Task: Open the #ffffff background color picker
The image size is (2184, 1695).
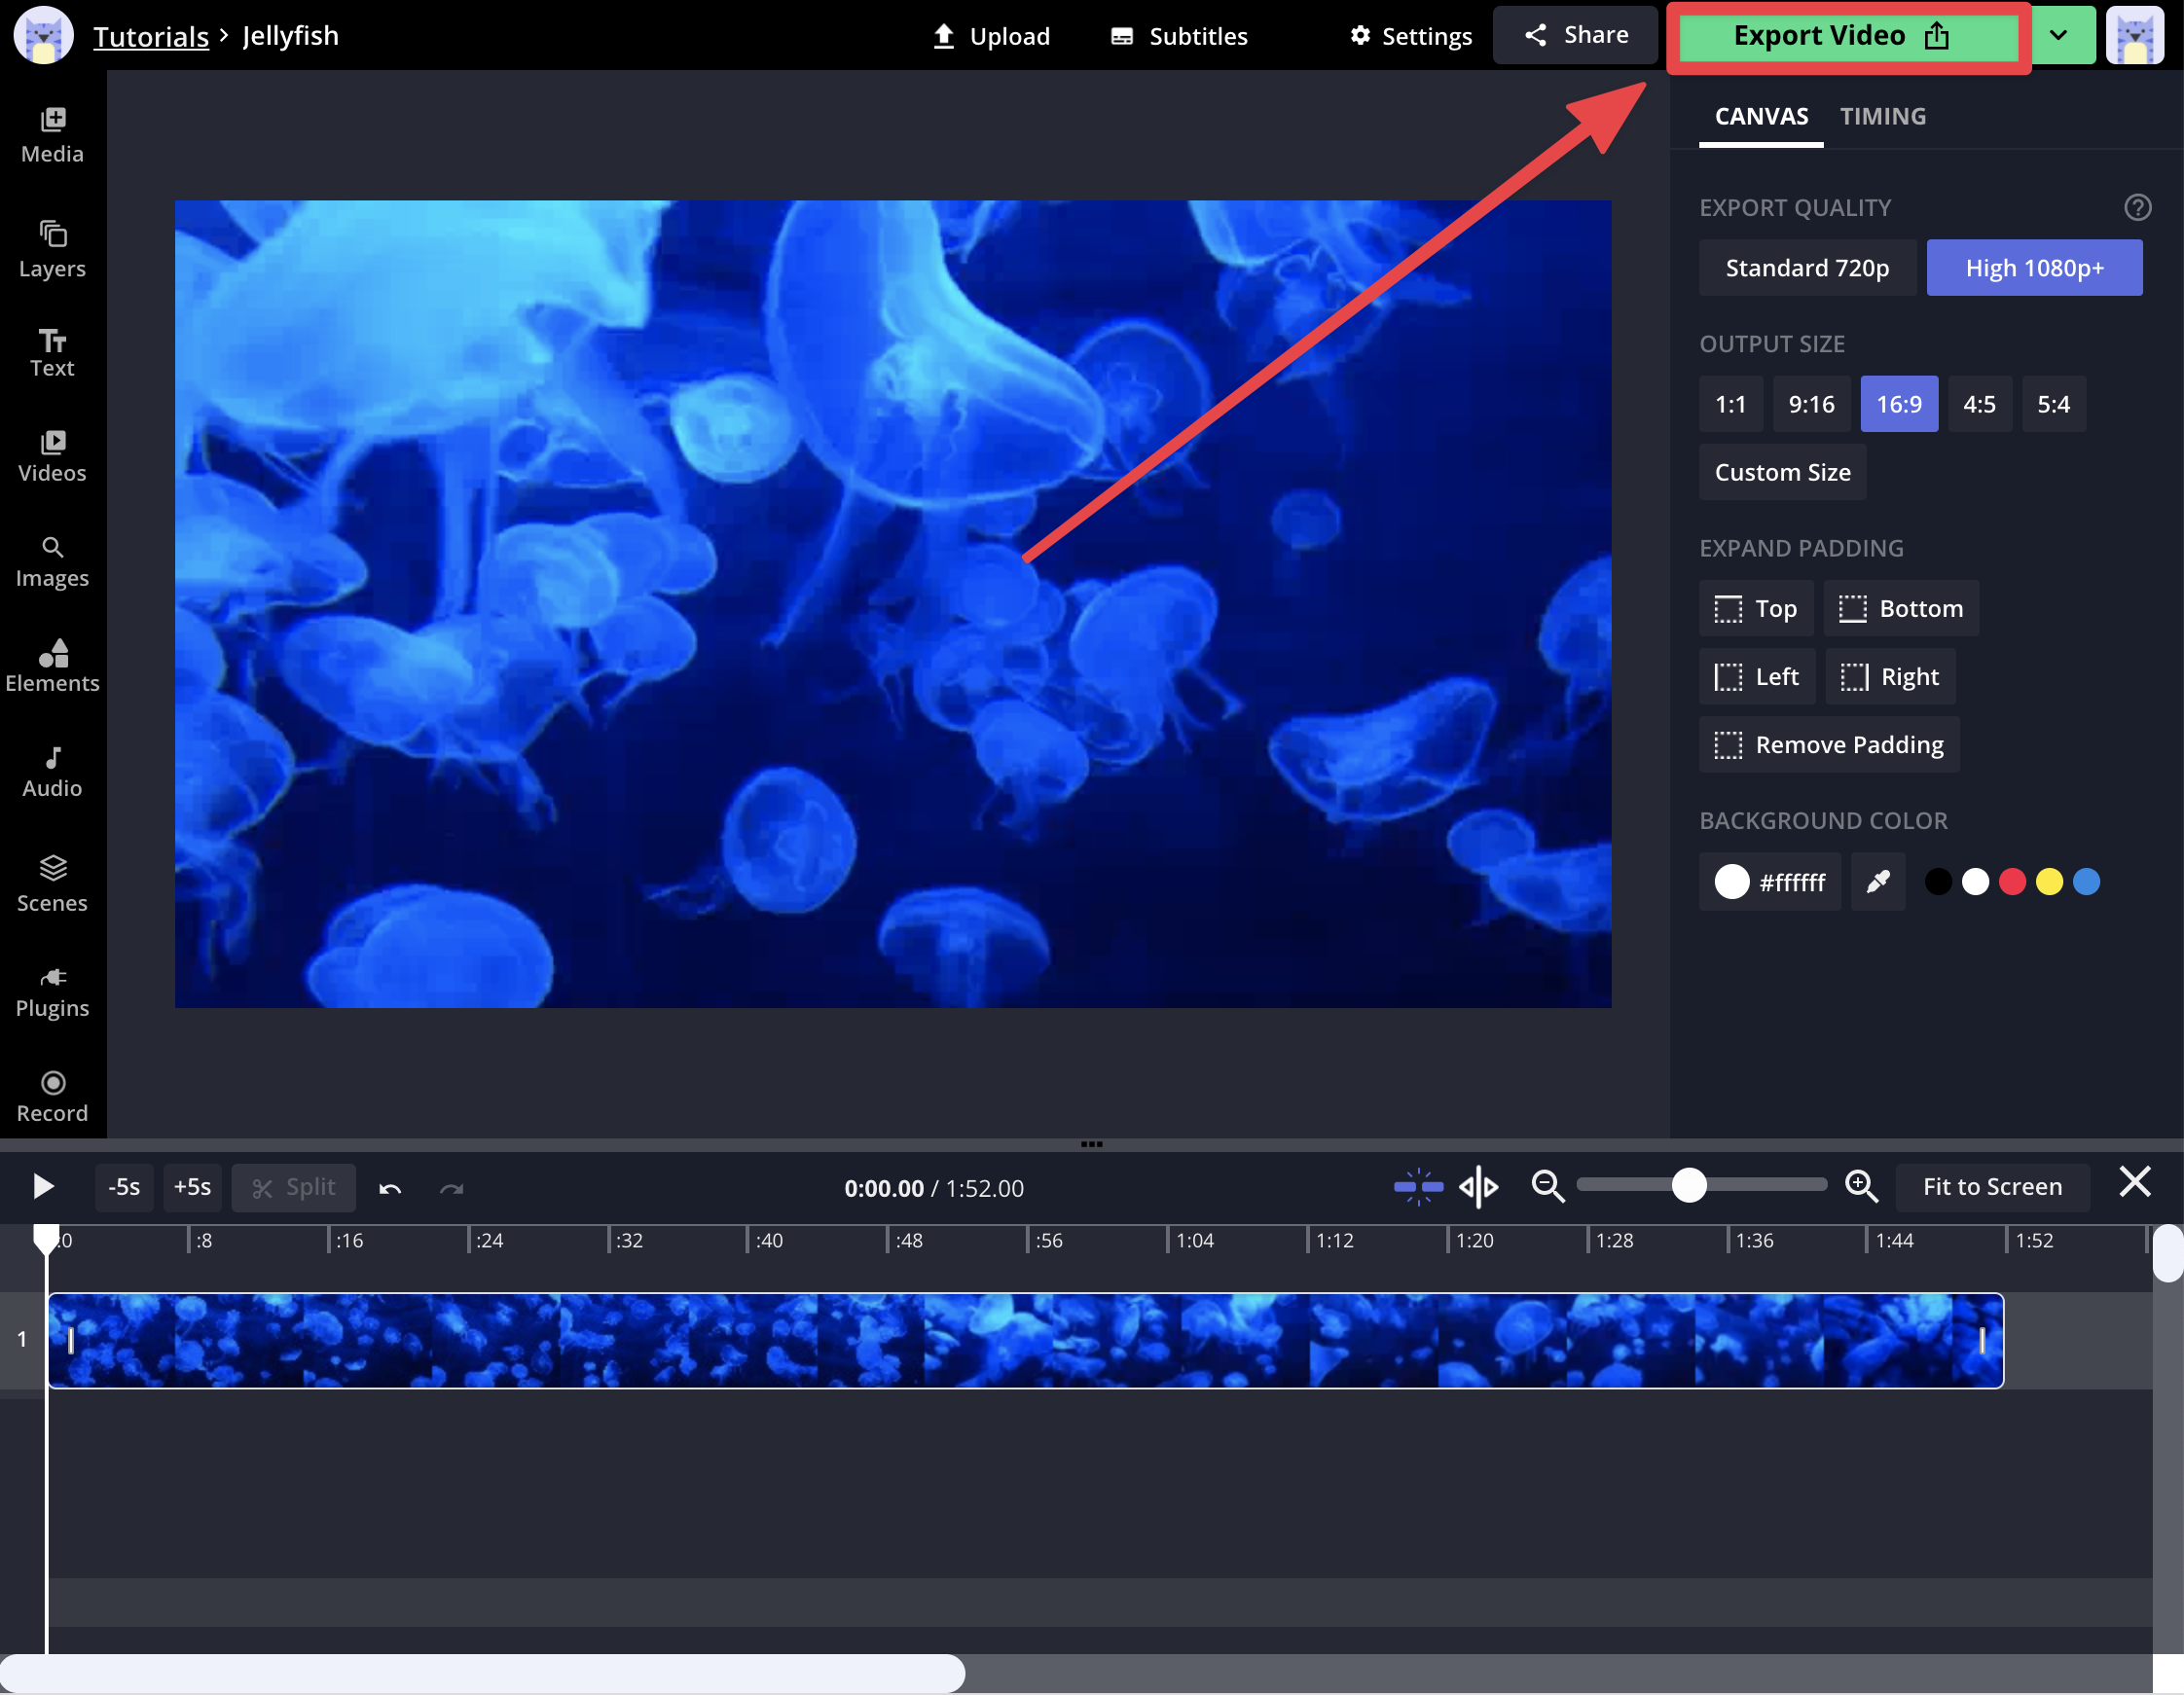Action: tap(1769, 882)
